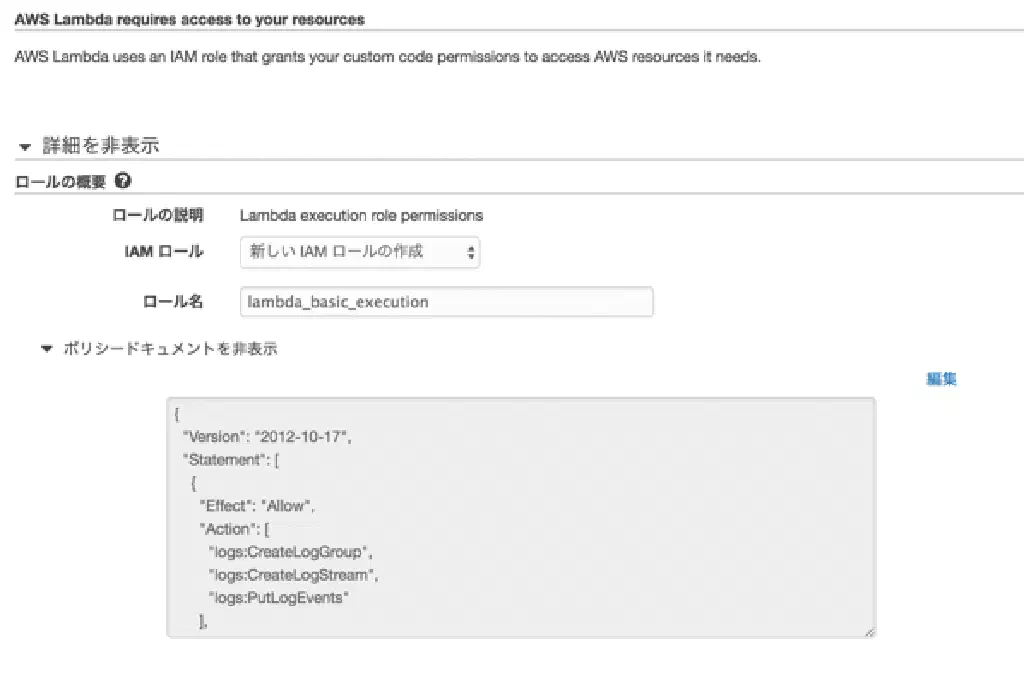Collapse details using the 詳細を非表示 triangle
Viewport: 1024px width, 699px height.
click(25, 147)
